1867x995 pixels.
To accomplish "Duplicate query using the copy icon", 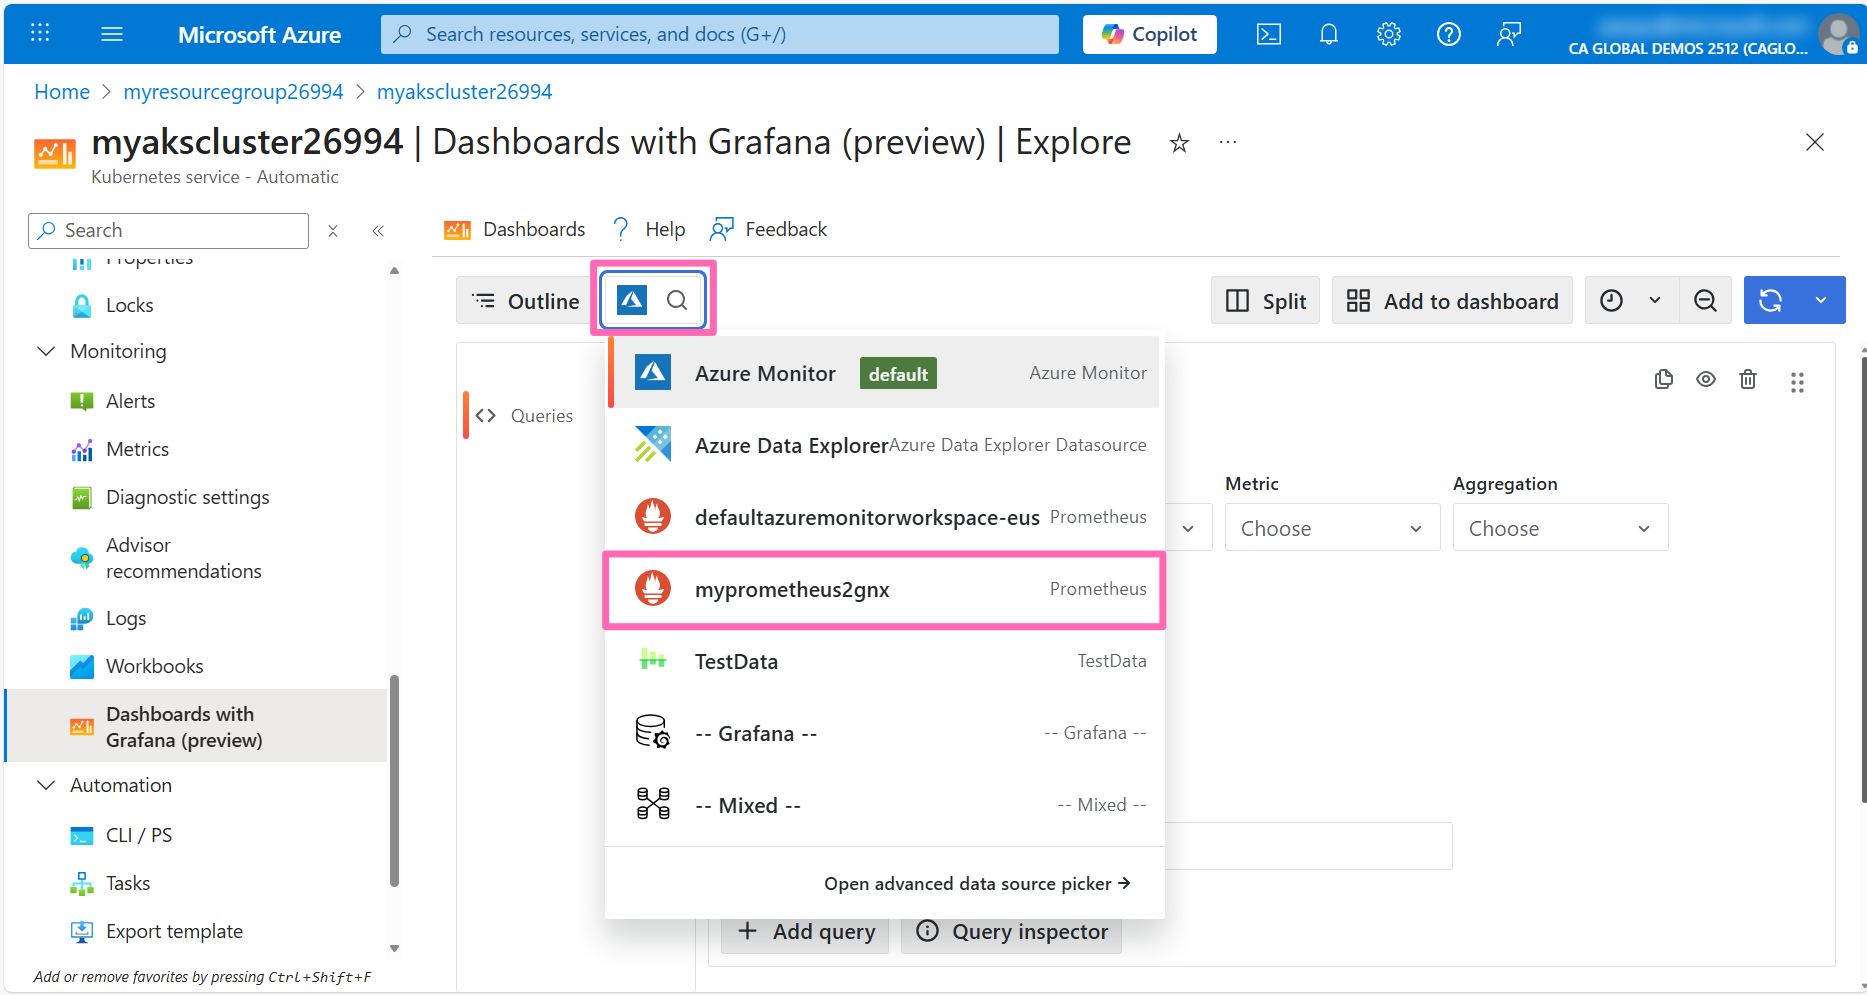I will (1663, 379).
